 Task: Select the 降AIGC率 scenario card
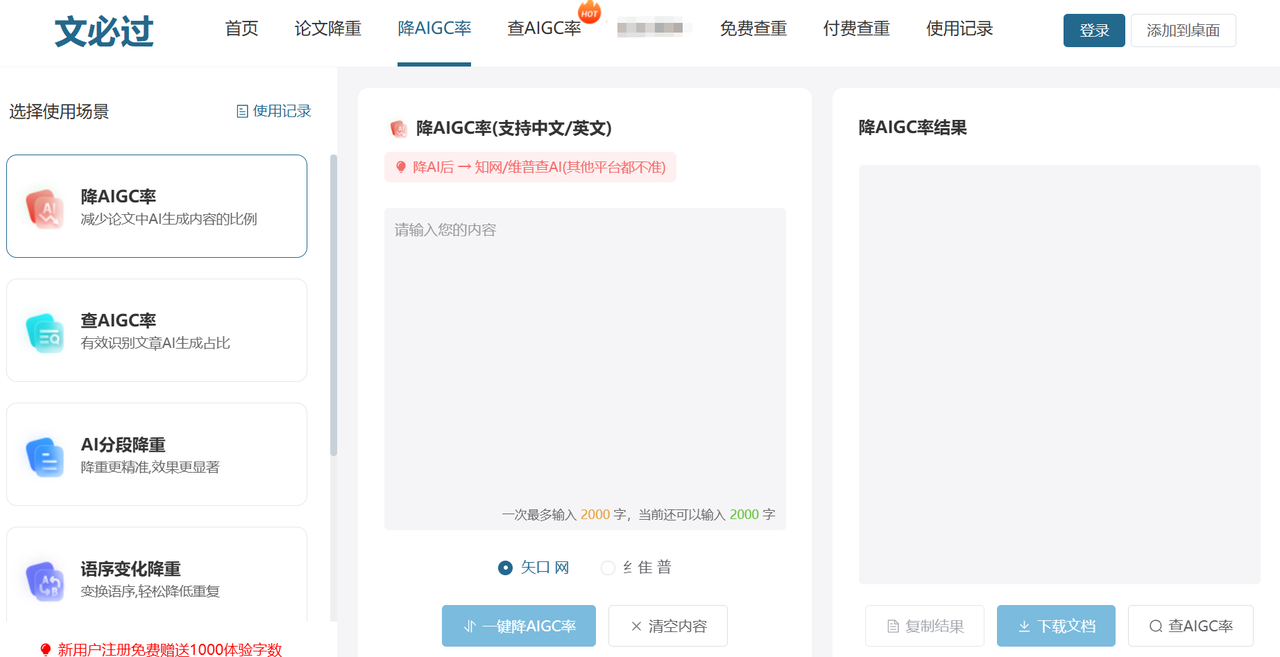pyautogui.click(x=156, y=206)
